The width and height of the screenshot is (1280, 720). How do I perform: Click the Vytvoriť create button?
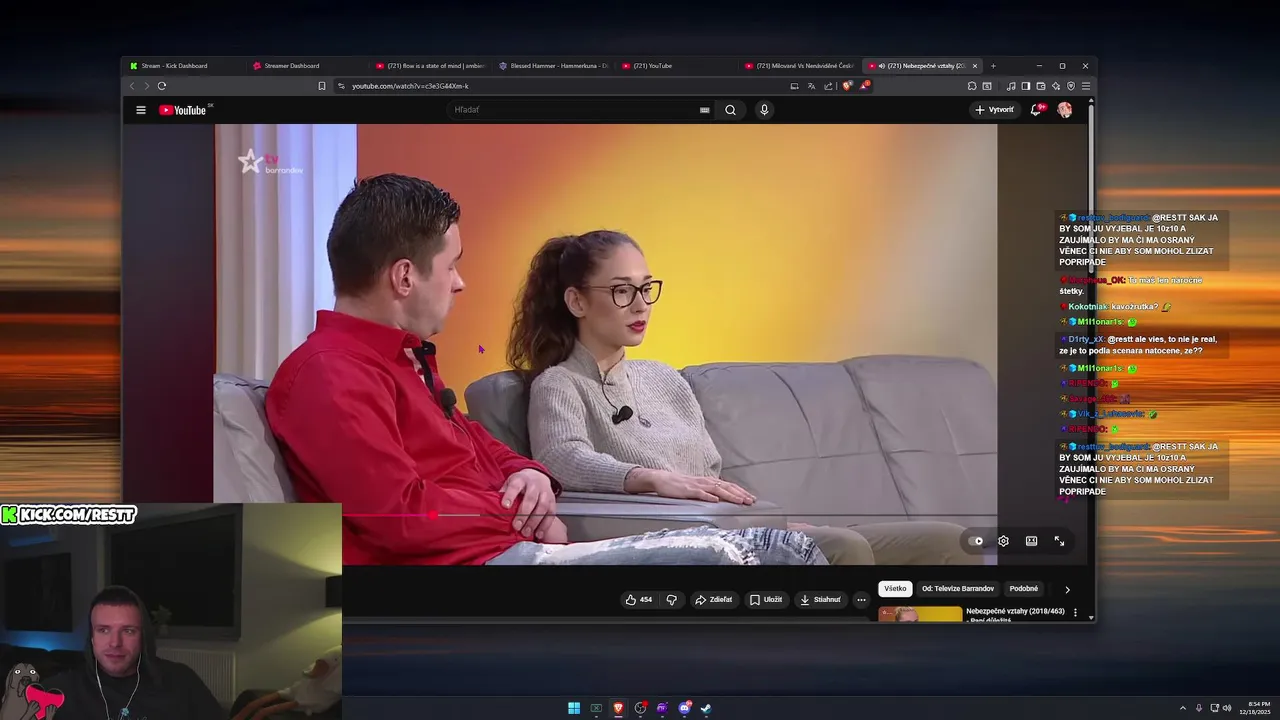tap(994, 110)
